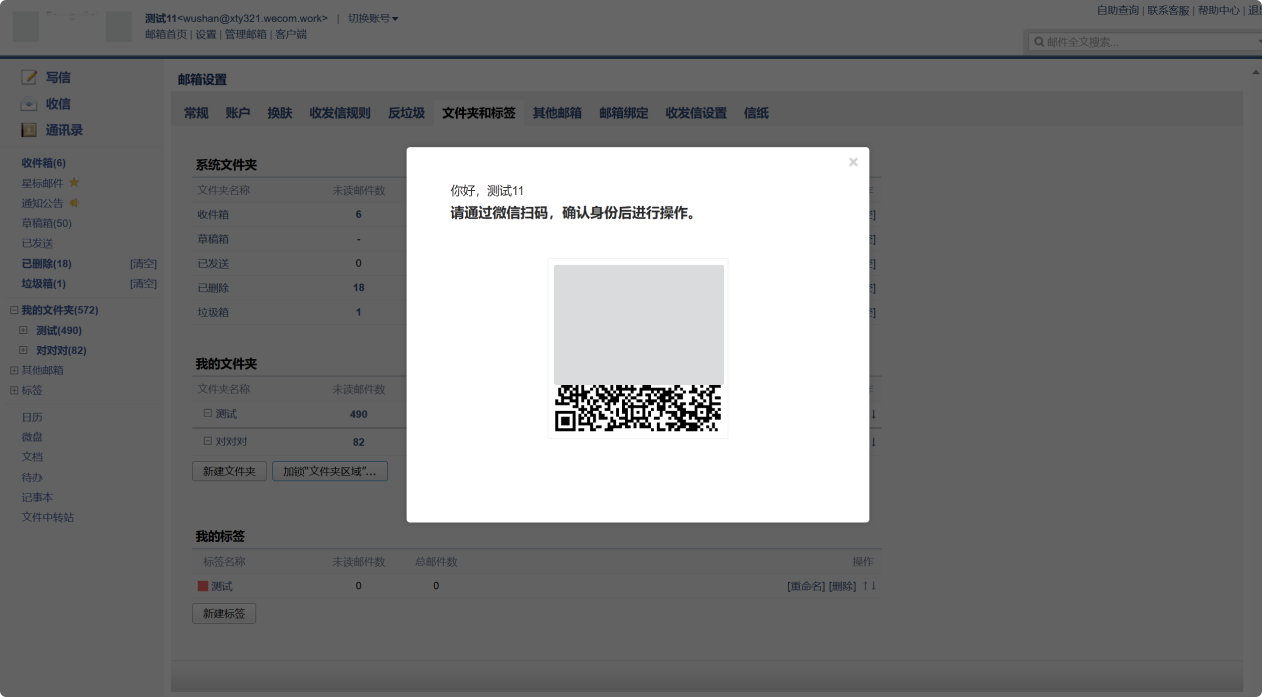Click the 新建文件夹 button
Viewport: 1262px width, 697px height.
229,471
